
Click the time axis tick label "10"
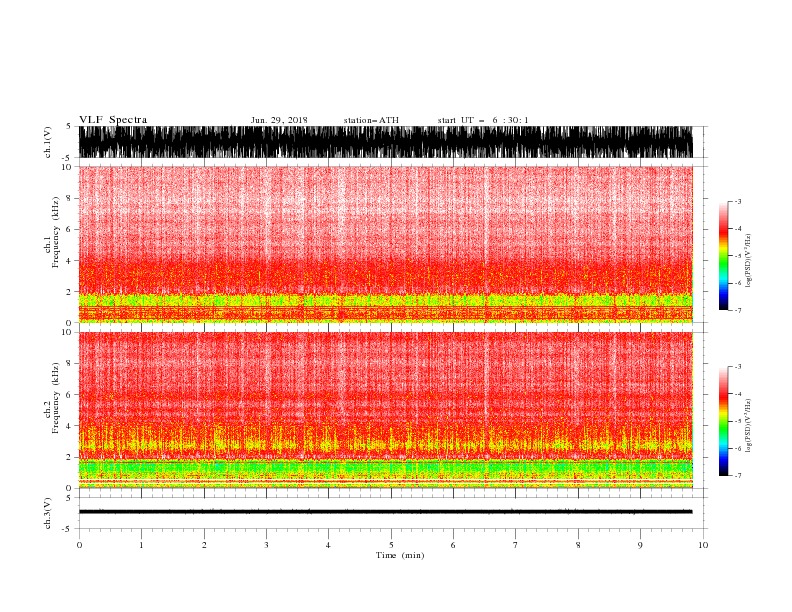click(x=703, y=545)
